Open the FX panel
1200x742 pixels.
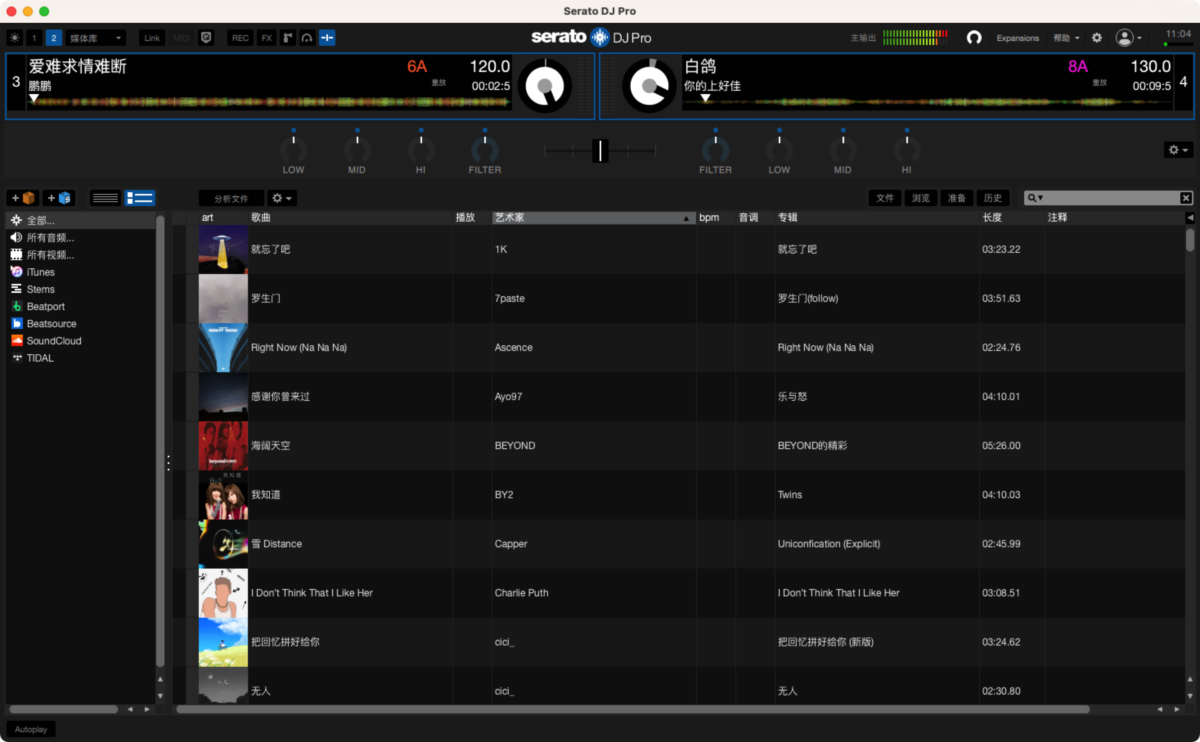pyautogui.click(x=267, y=38)
